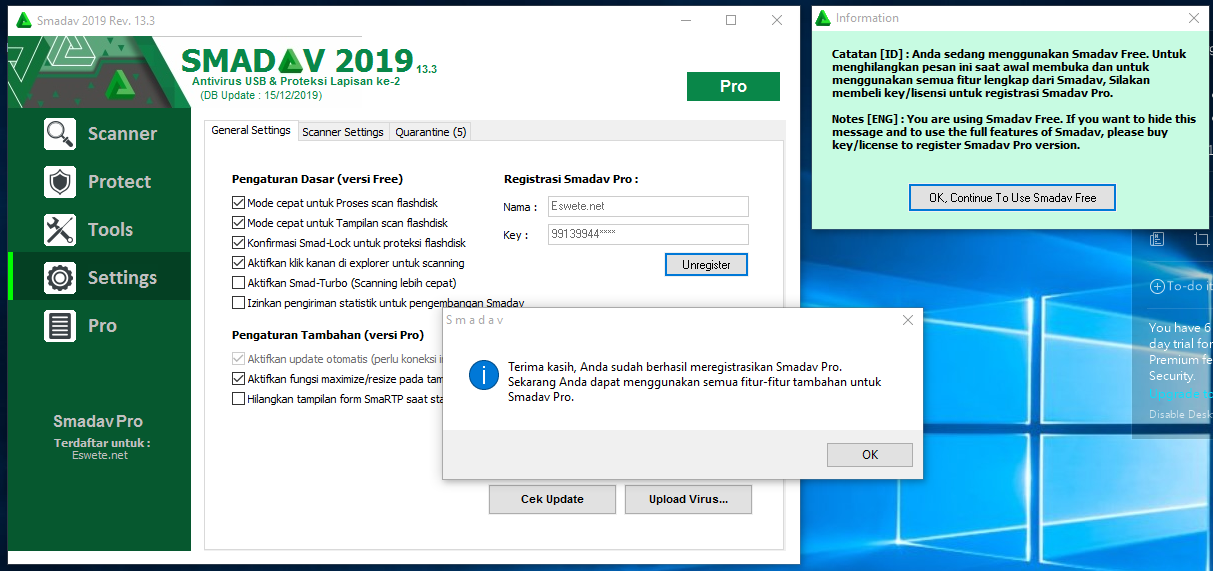The image size is (1213, 571).
Task: Enable Izinkan pengiriman statistik checkbox
Action: click(x=238, y=302)
